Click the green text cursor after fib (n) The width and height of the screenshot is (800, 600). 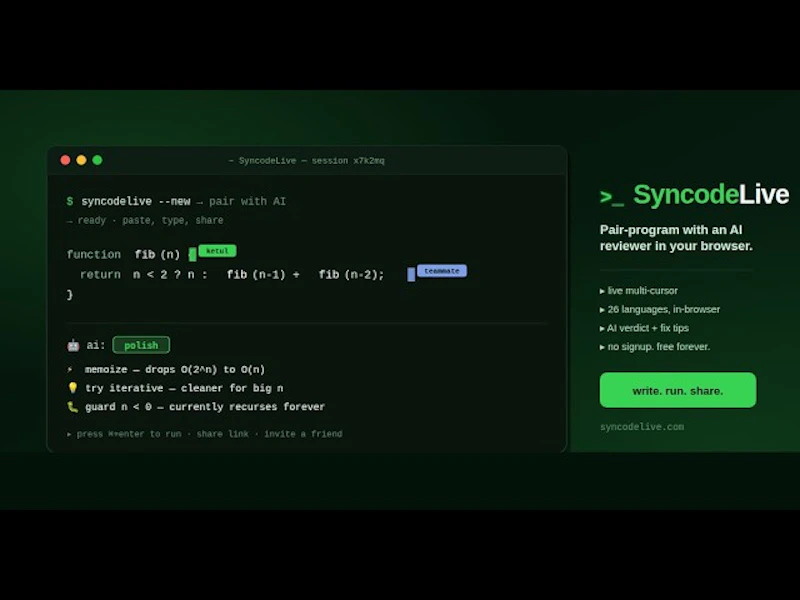[x=192, y=255]
